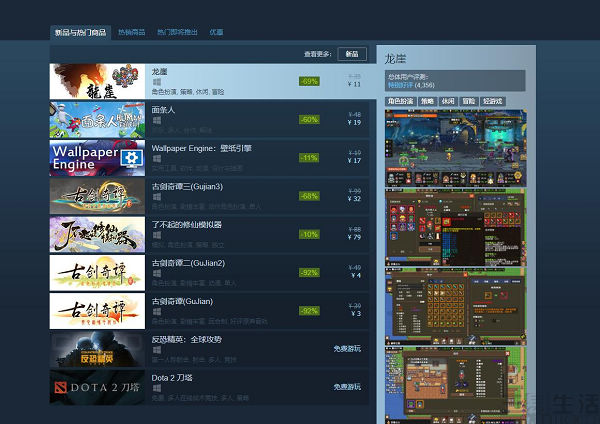Select the 新品与热门商品 tab
Viewport: 600px width, 424px height.
click(x=80, y=33)
